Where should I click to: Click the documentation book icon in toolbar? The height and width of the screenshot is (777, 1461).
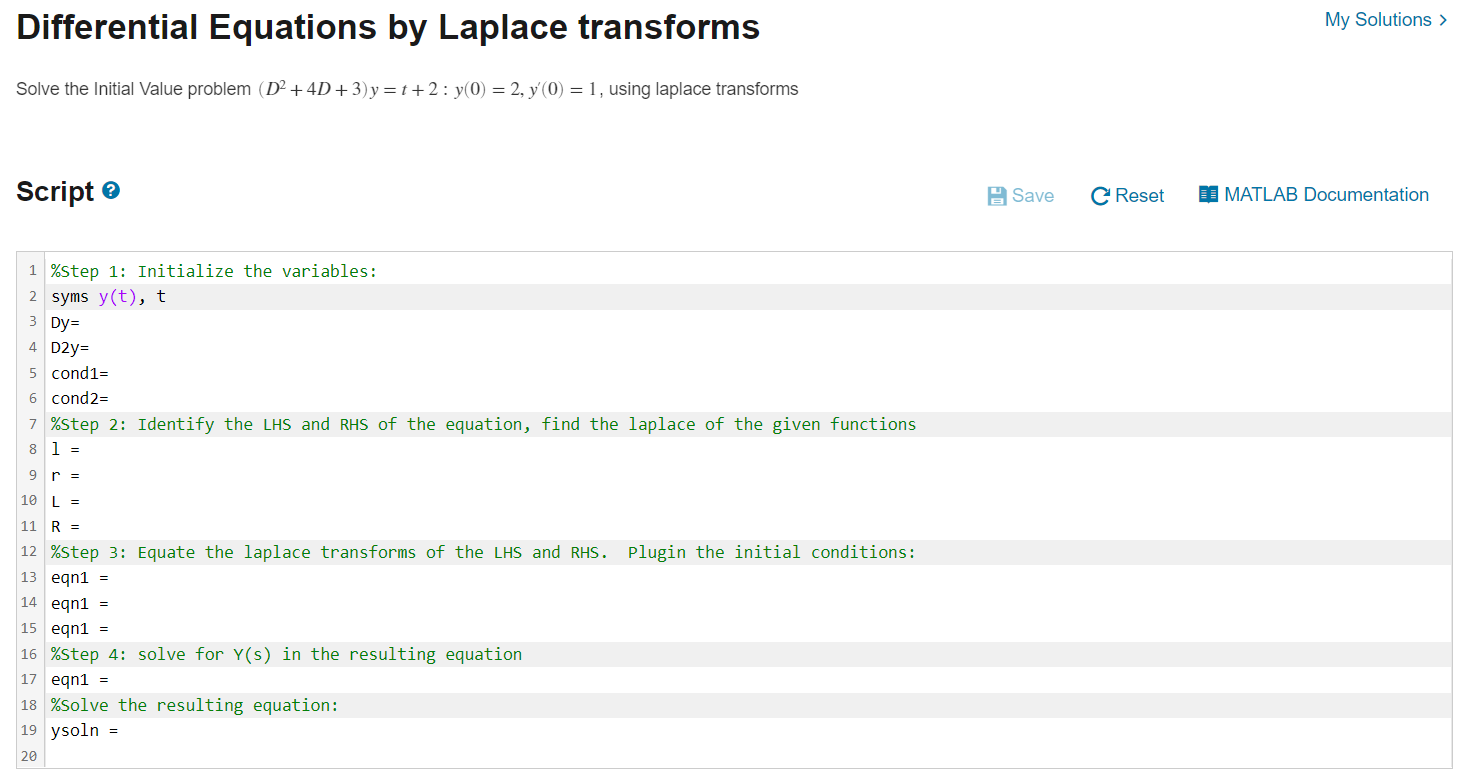point(1209,194)
